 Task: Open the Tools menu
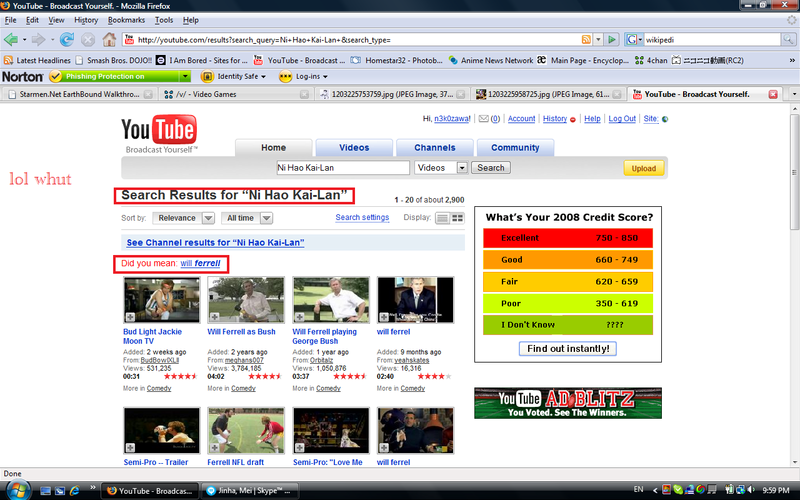(164, 20)
